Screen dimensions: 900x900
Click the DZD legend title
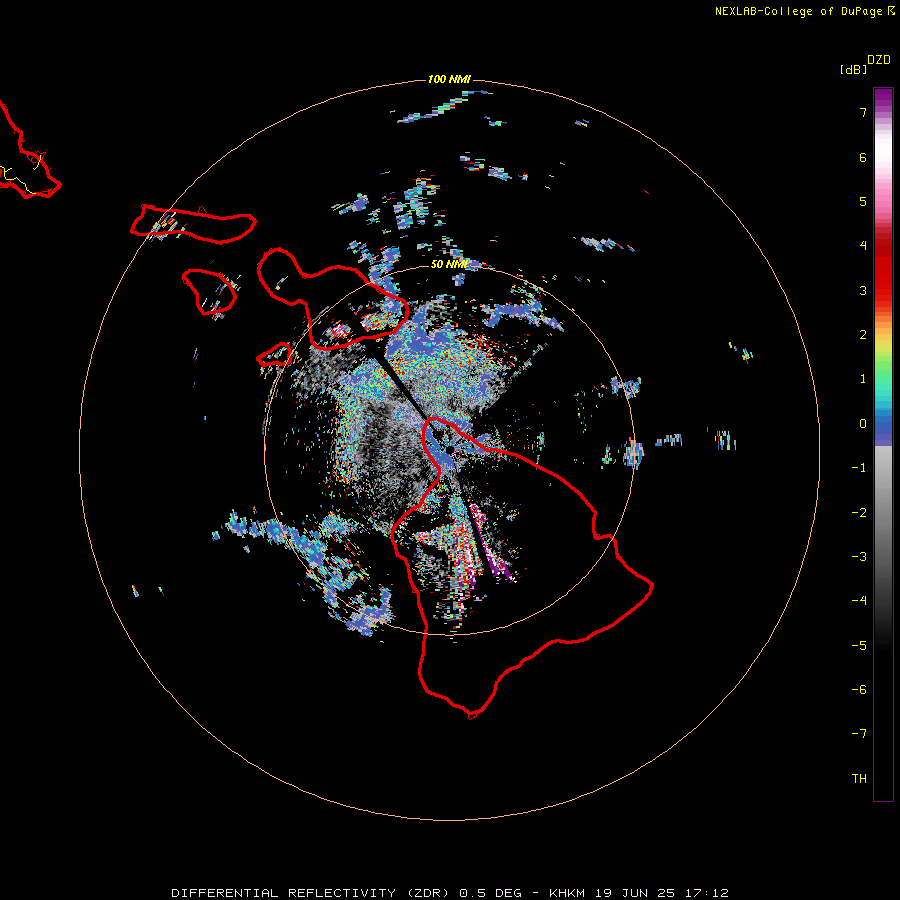tap(879, 60)
